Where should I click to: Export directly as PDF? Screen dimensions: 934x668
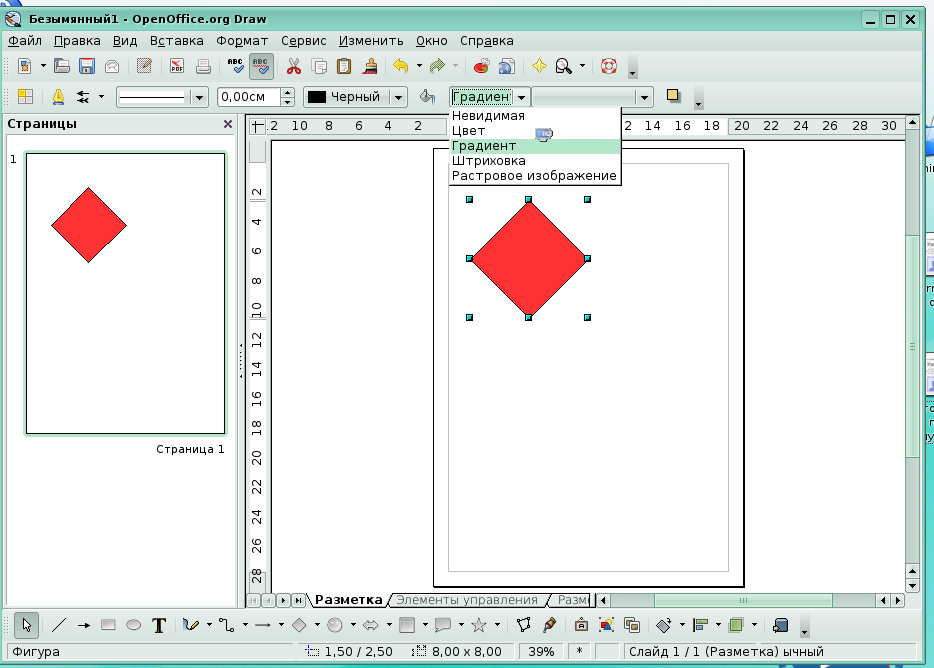[x=177, y=67]
